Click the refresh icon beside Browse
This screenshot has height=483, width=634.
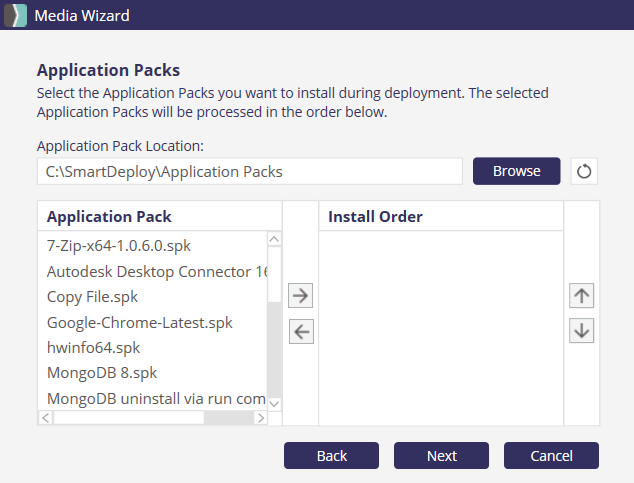point(584,171)
